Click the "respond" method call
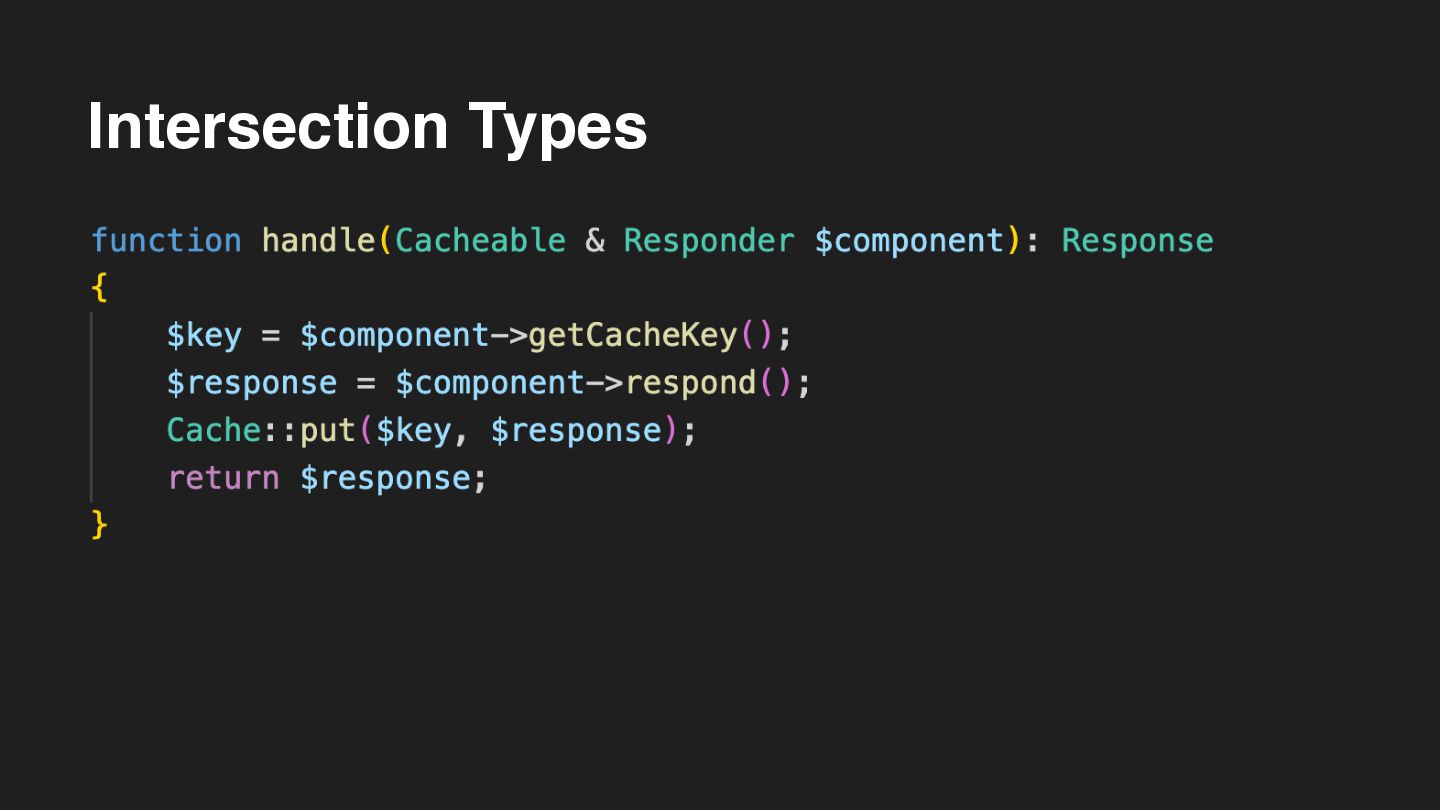The image size is (1440, 810). tap(690, 383)
